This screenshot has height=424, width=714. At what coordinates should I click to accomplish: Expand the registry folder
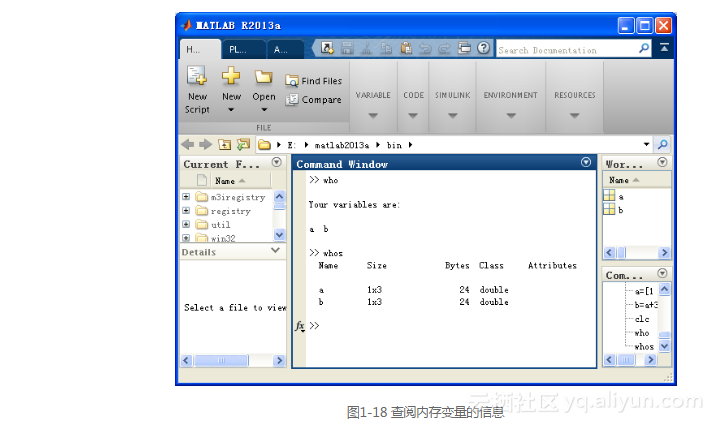(186, 210)
